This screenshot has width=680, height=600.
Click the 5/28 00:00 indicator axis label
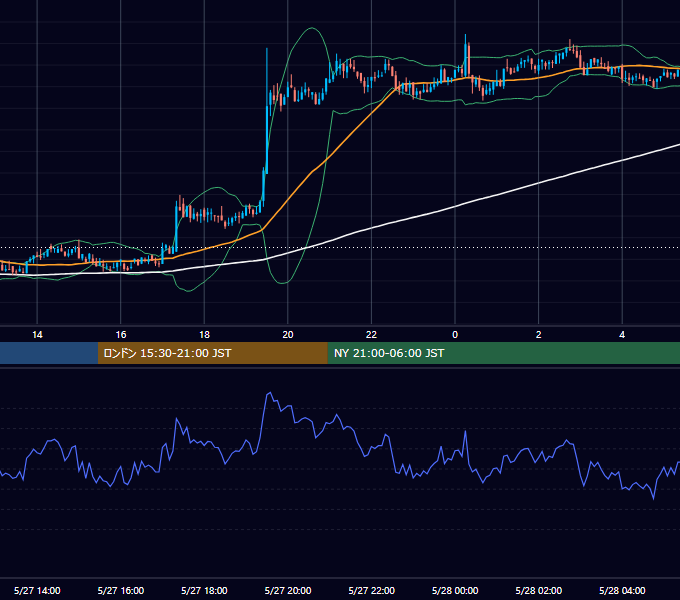point(455,590)
